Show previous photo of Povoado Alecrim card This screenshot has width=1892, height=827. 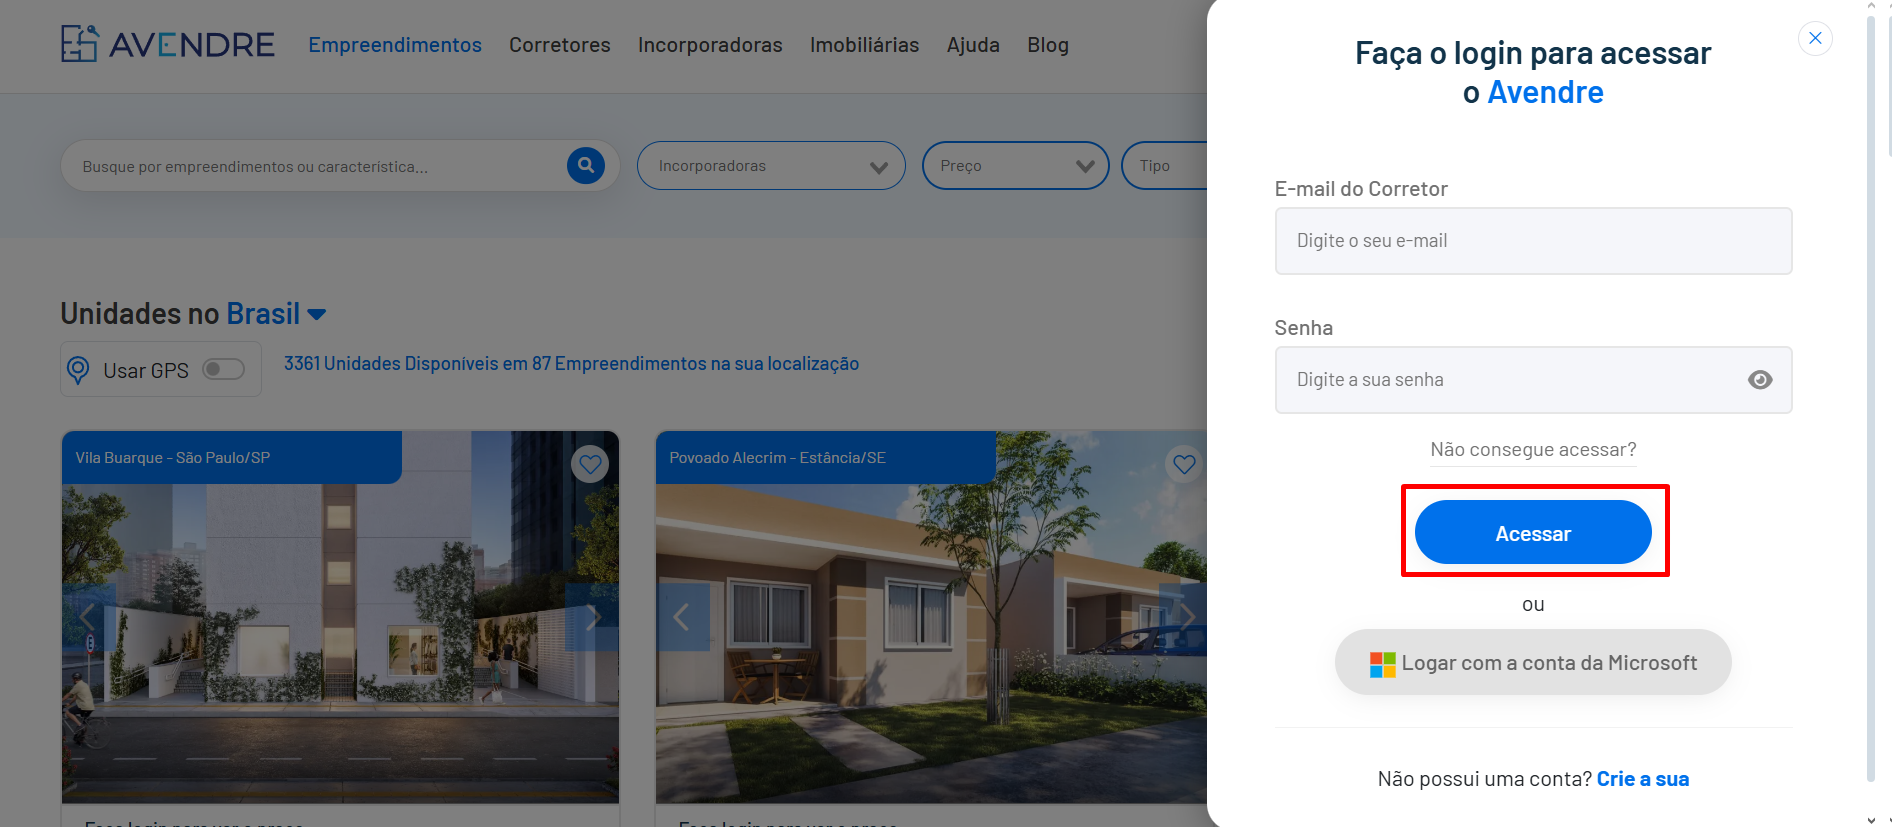pos(682,617)
